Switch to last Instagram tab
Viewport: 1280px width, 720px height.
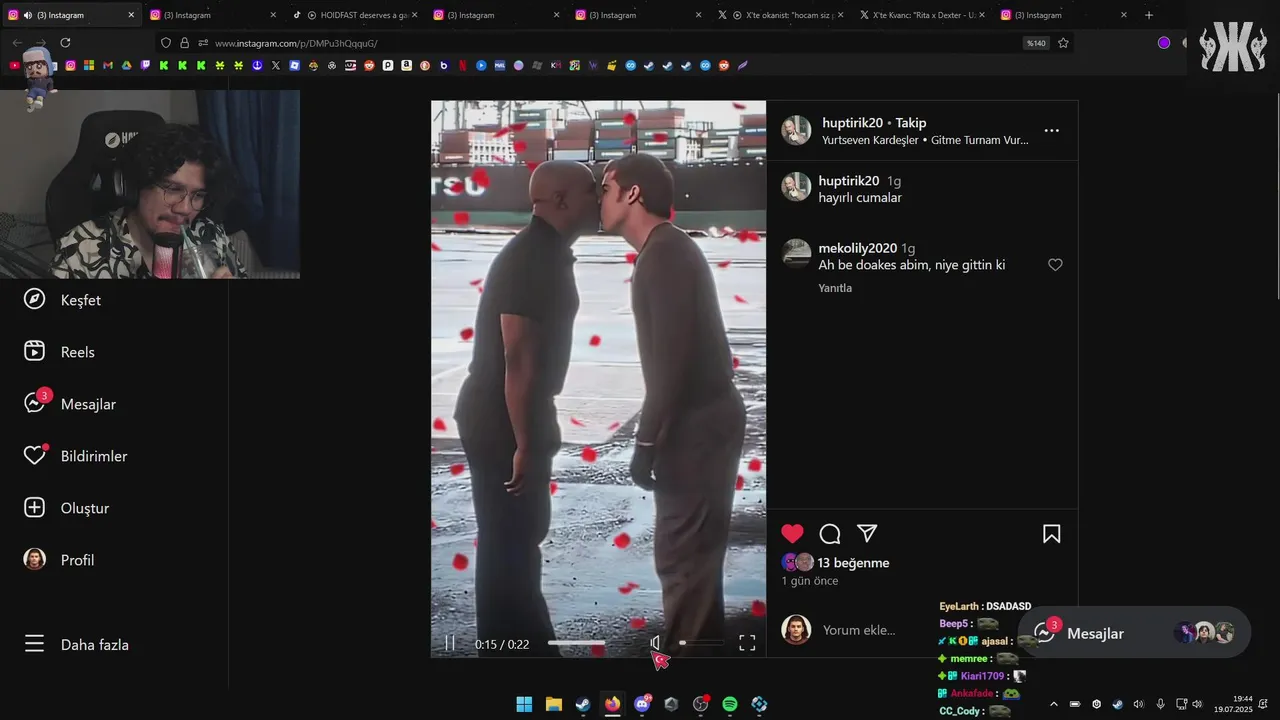(1065, 15)
